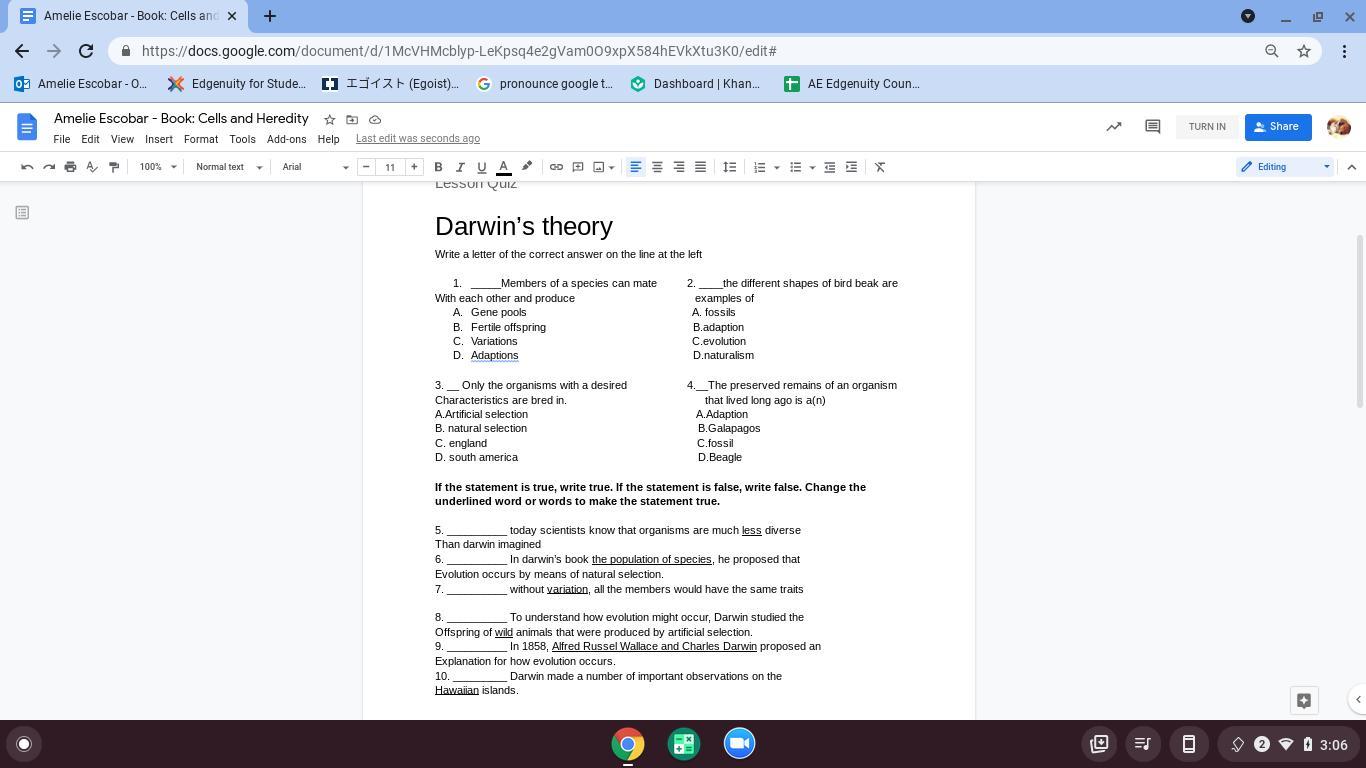Click the font size input field
Image resolution: width=1366 pixels, height=768 pixels.
[390, 167]
